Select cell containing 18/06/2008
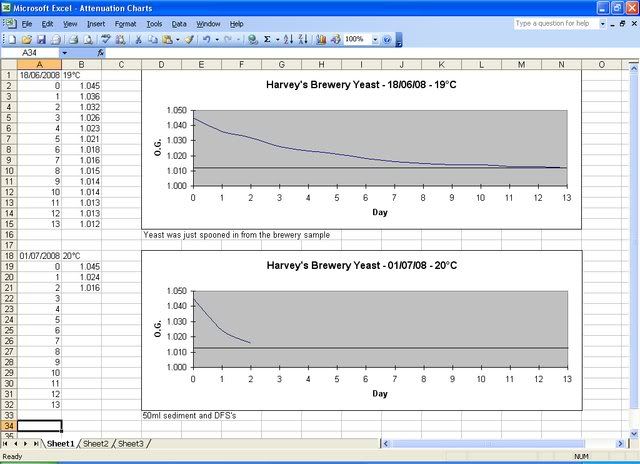Screen dimensions: 640x464 pos(40,75)
